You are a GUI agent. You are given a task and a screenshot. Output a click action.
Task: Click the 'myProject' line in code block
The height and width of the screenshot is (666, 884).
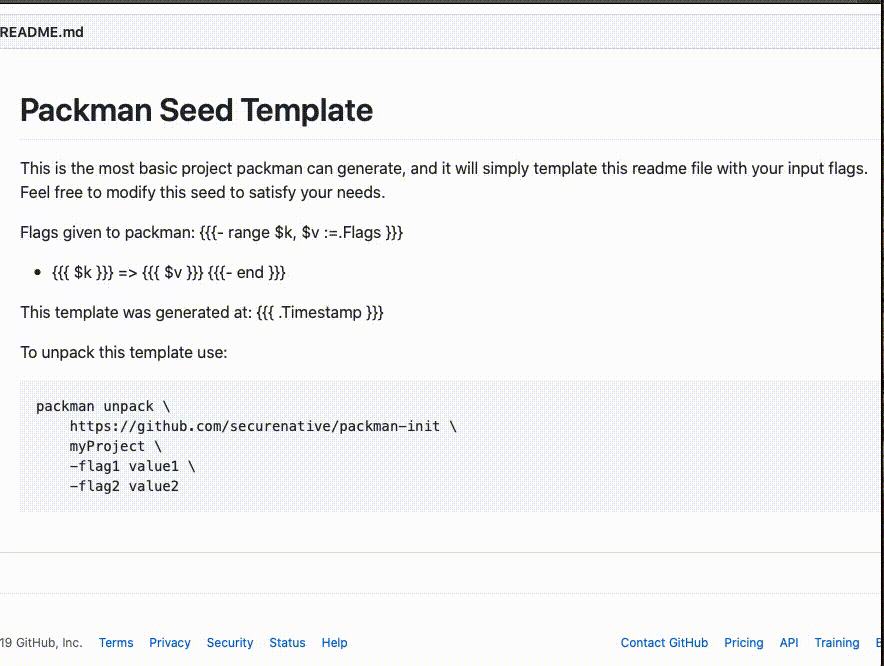point(115,446)
